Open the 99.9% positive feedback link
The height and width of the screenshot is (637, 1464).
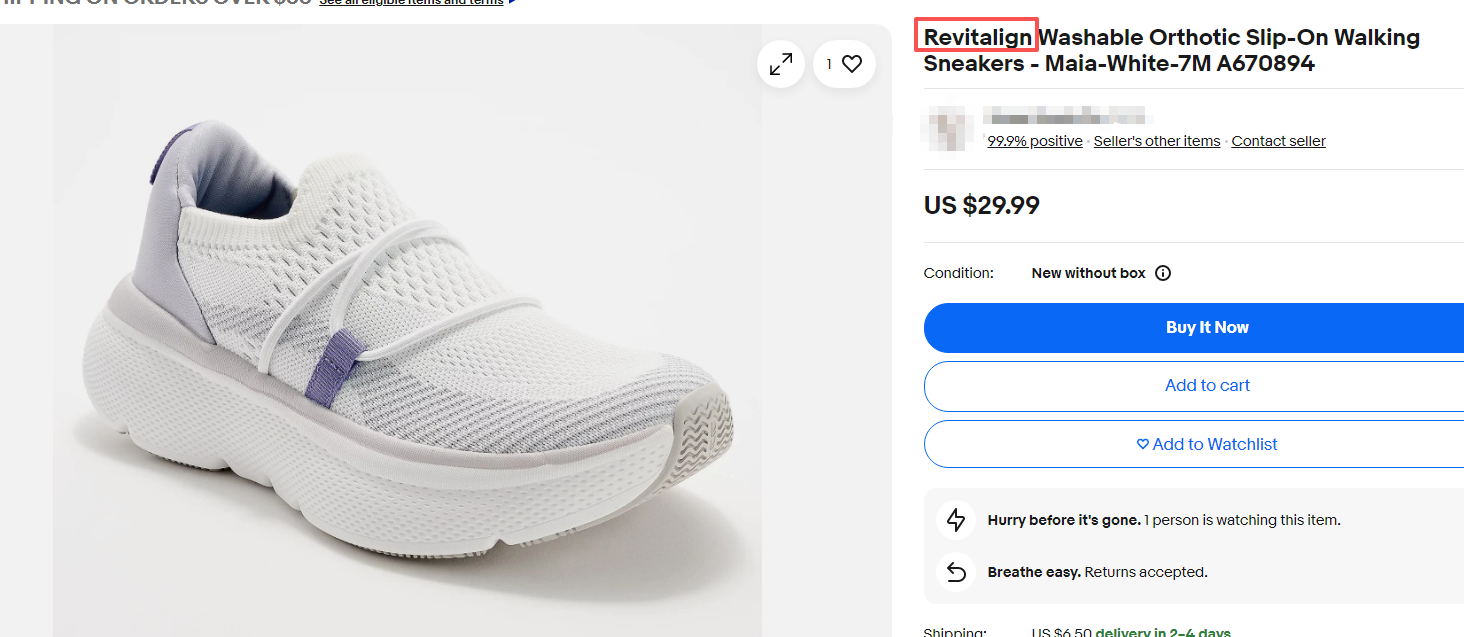click(x=1034, y=141)
